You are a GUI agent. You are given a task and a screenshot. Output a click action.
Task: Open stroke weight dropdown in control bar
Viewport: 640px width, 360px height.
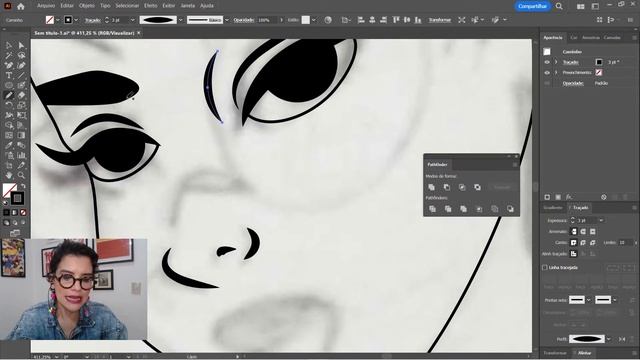click(132, 20)
